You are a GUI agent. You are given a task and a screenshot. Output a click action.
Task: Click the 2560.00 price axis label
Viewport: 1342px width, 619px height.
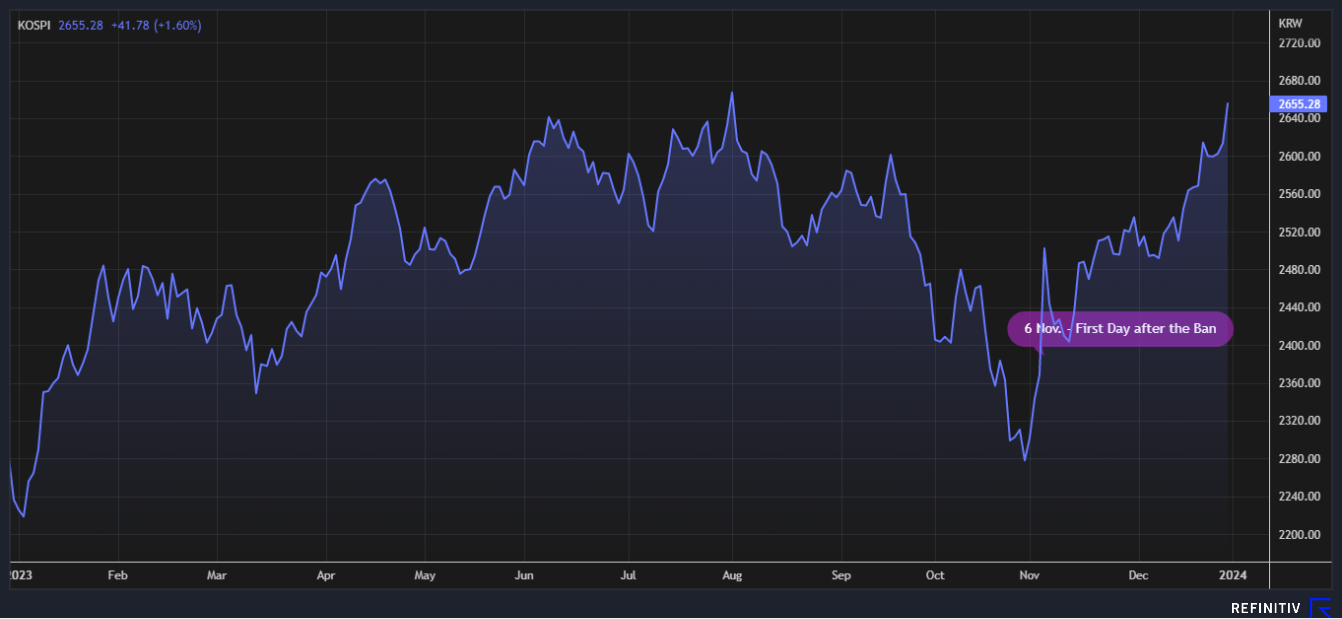click(x=1299, y=194)
